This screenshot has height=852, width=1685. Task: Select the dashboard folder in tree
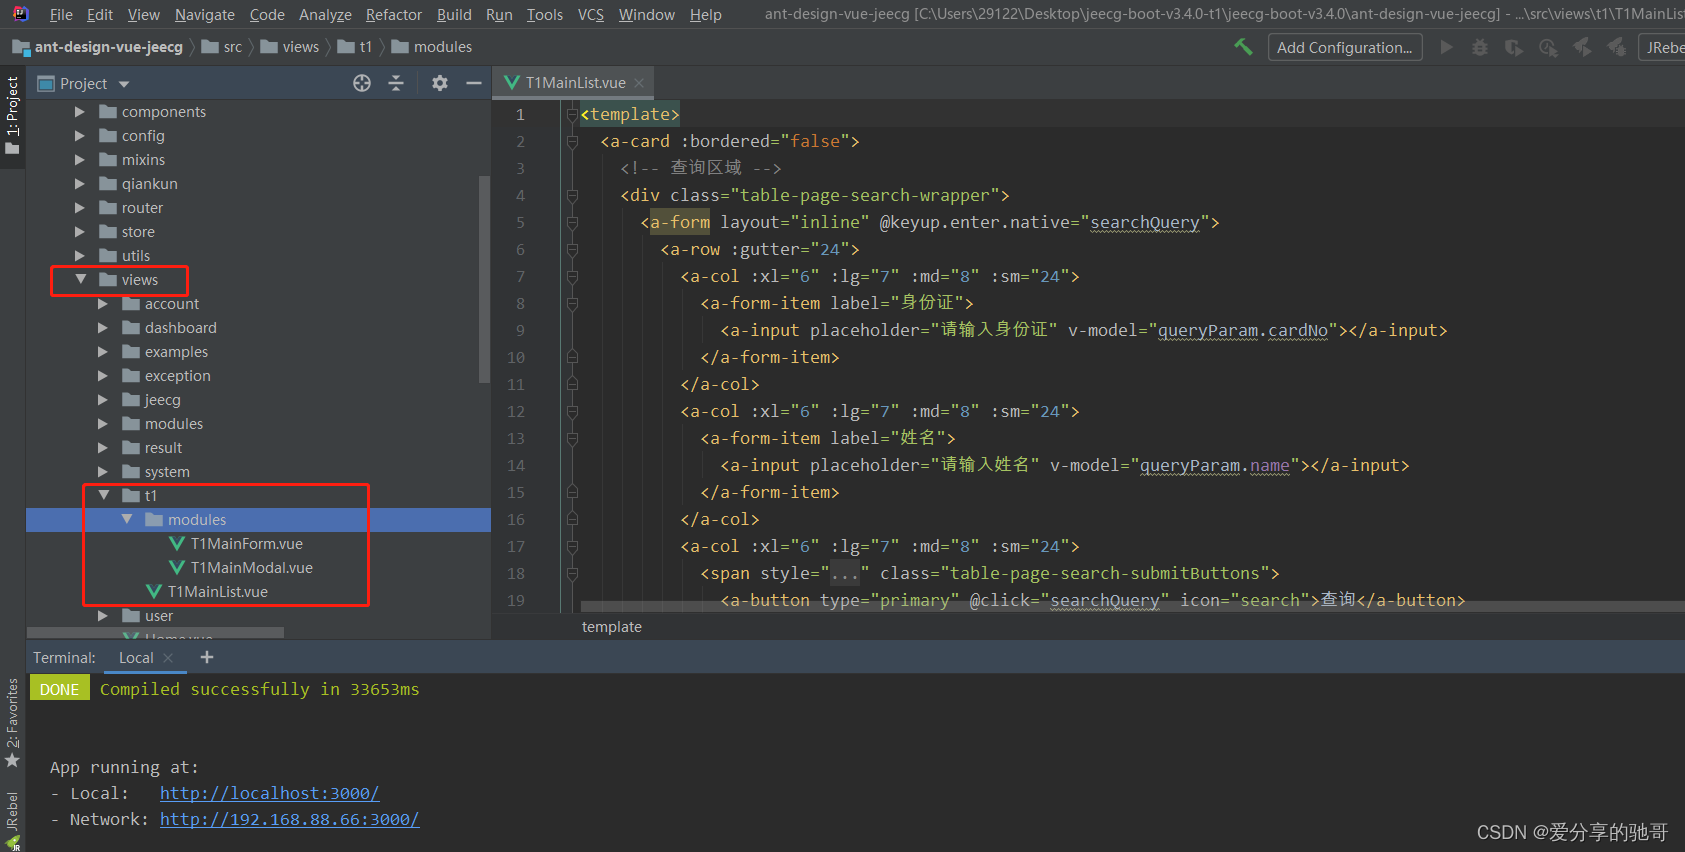[180, 328]
